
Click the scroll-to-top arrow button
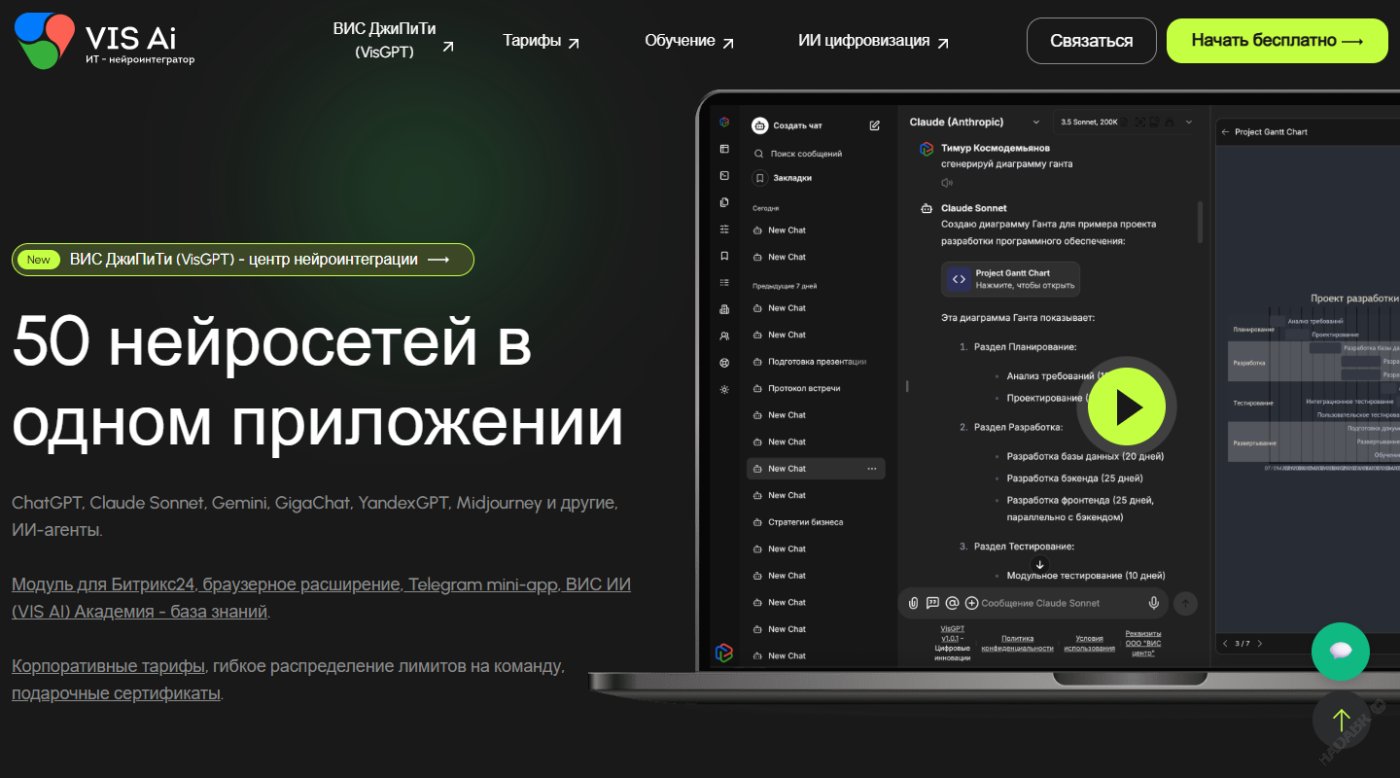coord(1342,720)
